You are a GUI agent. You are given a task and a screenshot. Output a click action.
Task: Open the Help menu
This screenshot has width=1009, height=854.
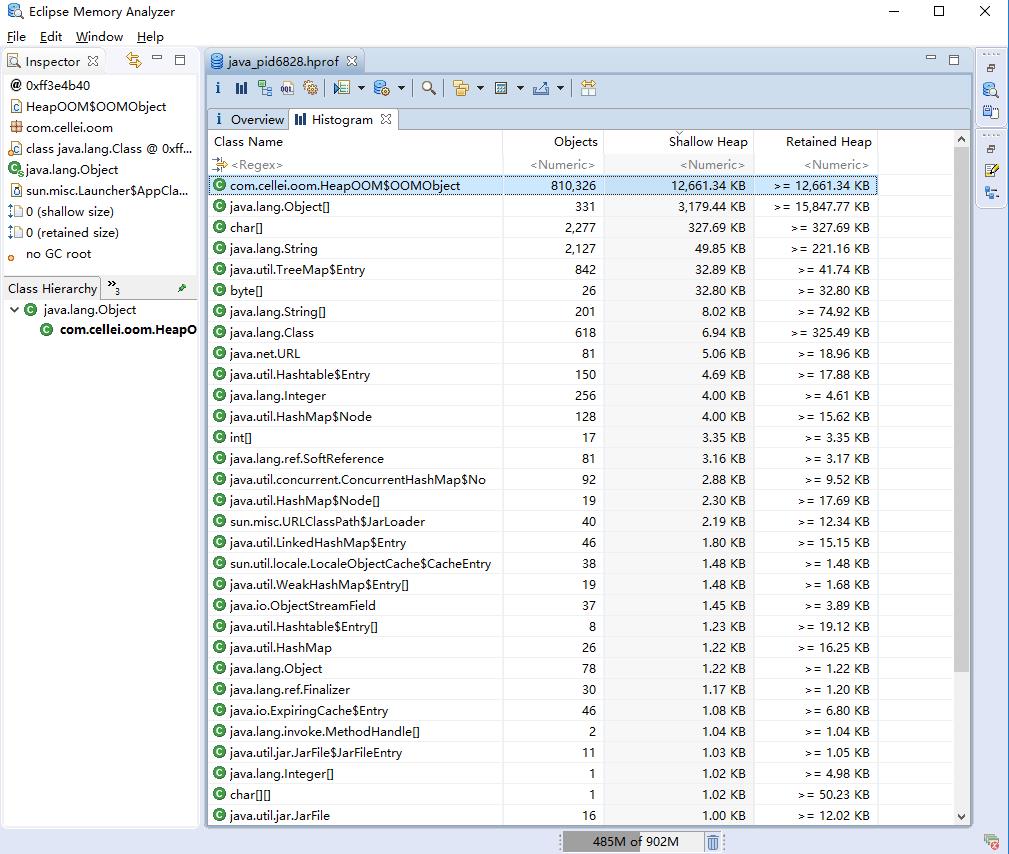pyautogui.click(x=150, y=37)
